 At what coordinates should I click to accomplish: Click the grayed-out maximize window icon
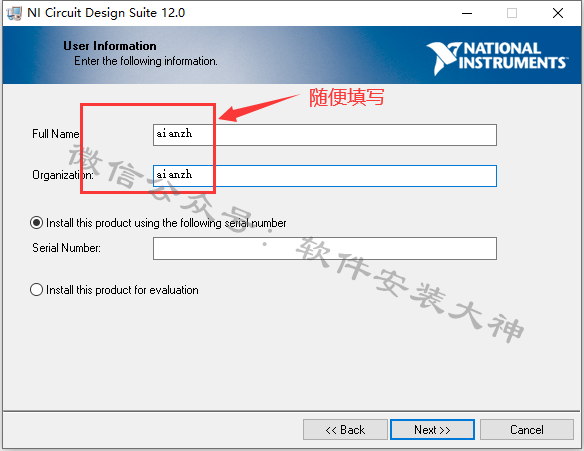(x=512, y=13)
